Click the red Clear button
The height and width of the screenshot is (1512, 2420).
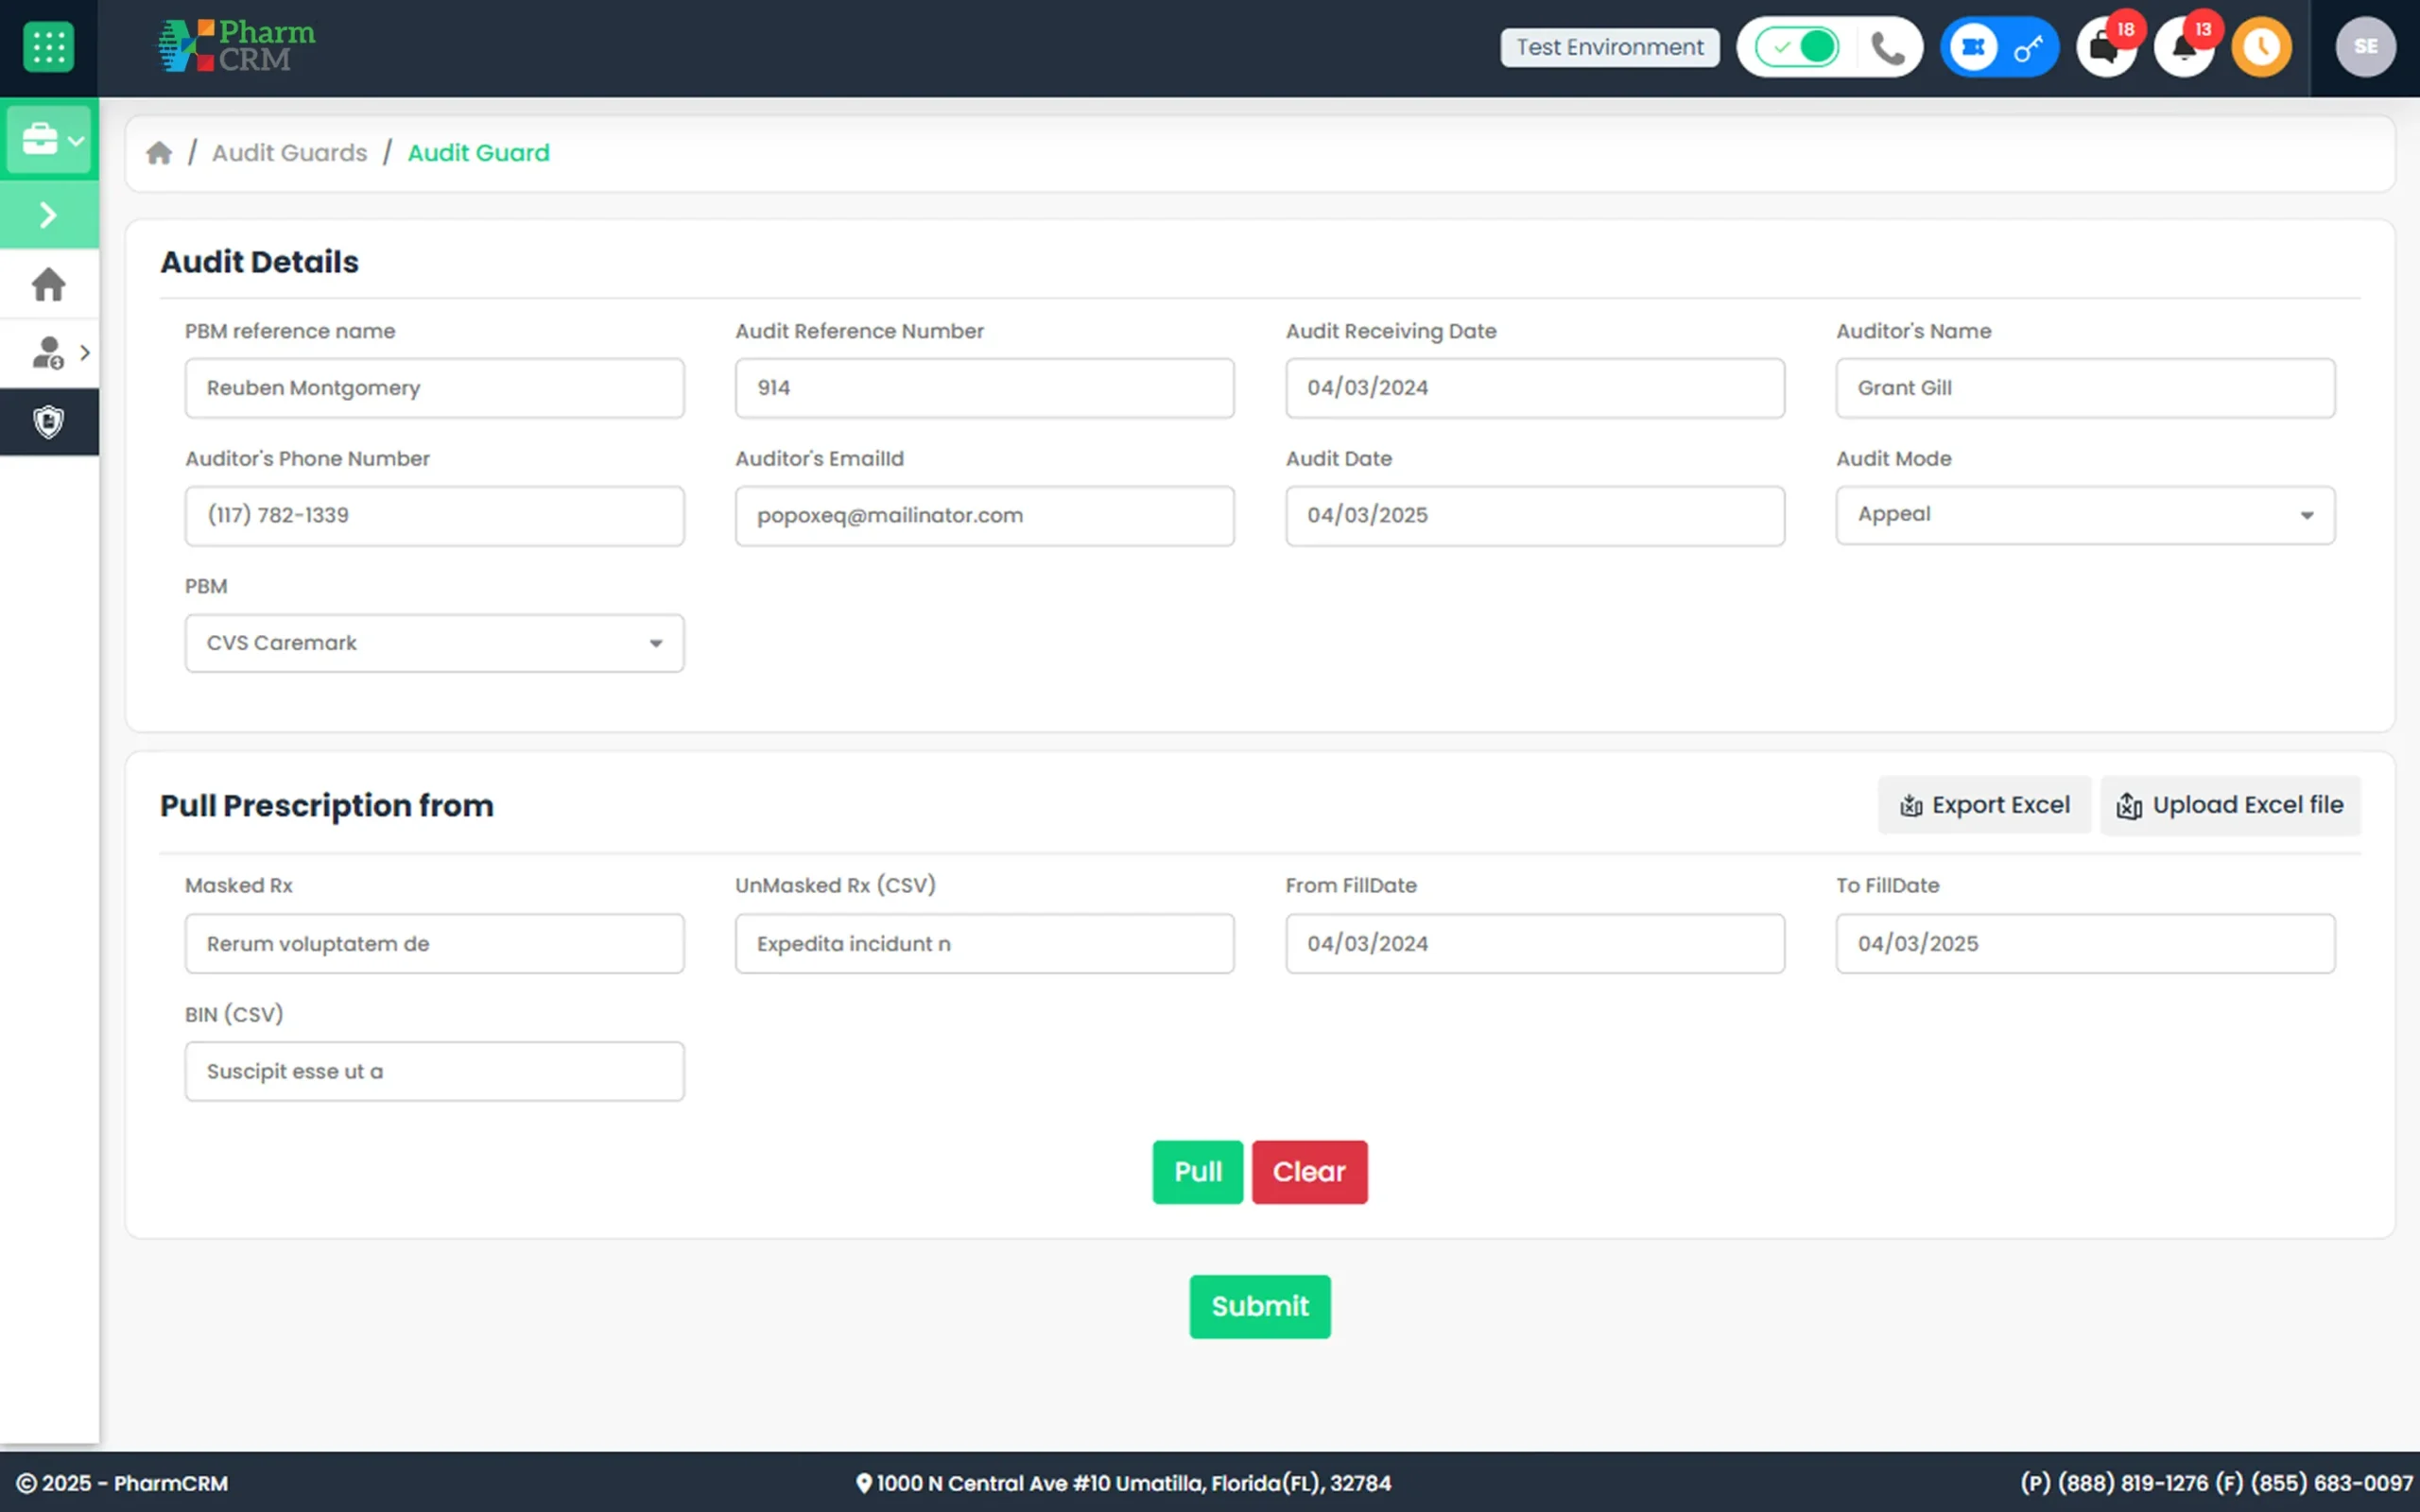coord(1309,1172)
